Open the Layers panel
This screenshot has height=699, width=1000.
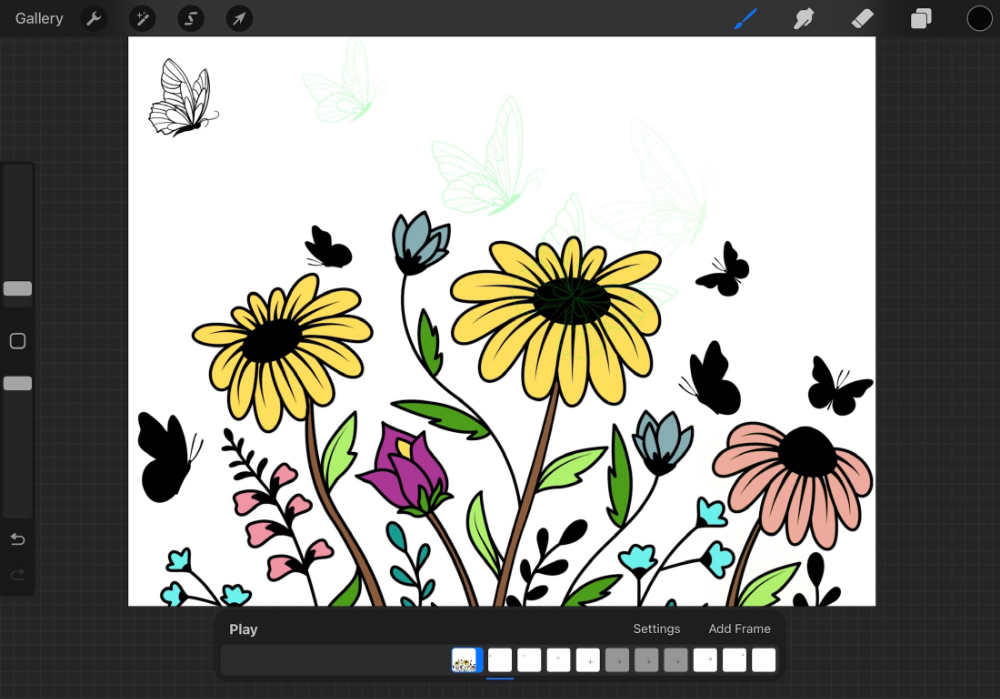(920, 18)
